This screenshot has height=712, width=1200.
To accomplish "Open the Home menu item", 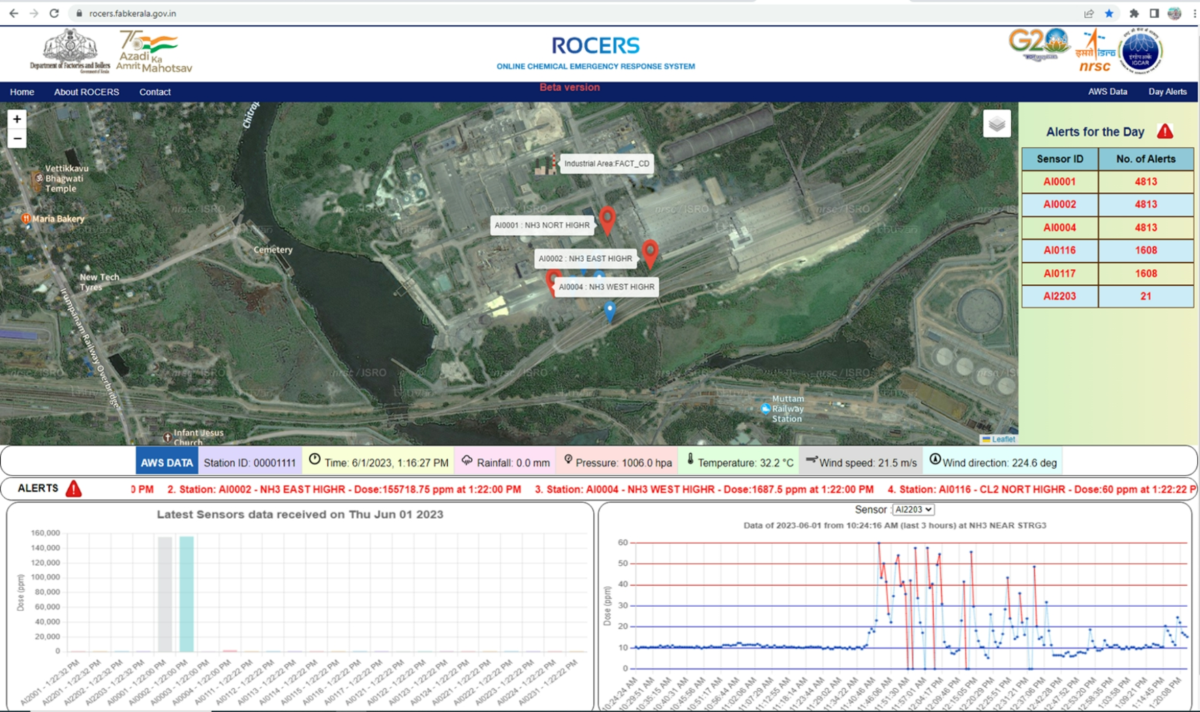I will [22, 92].
